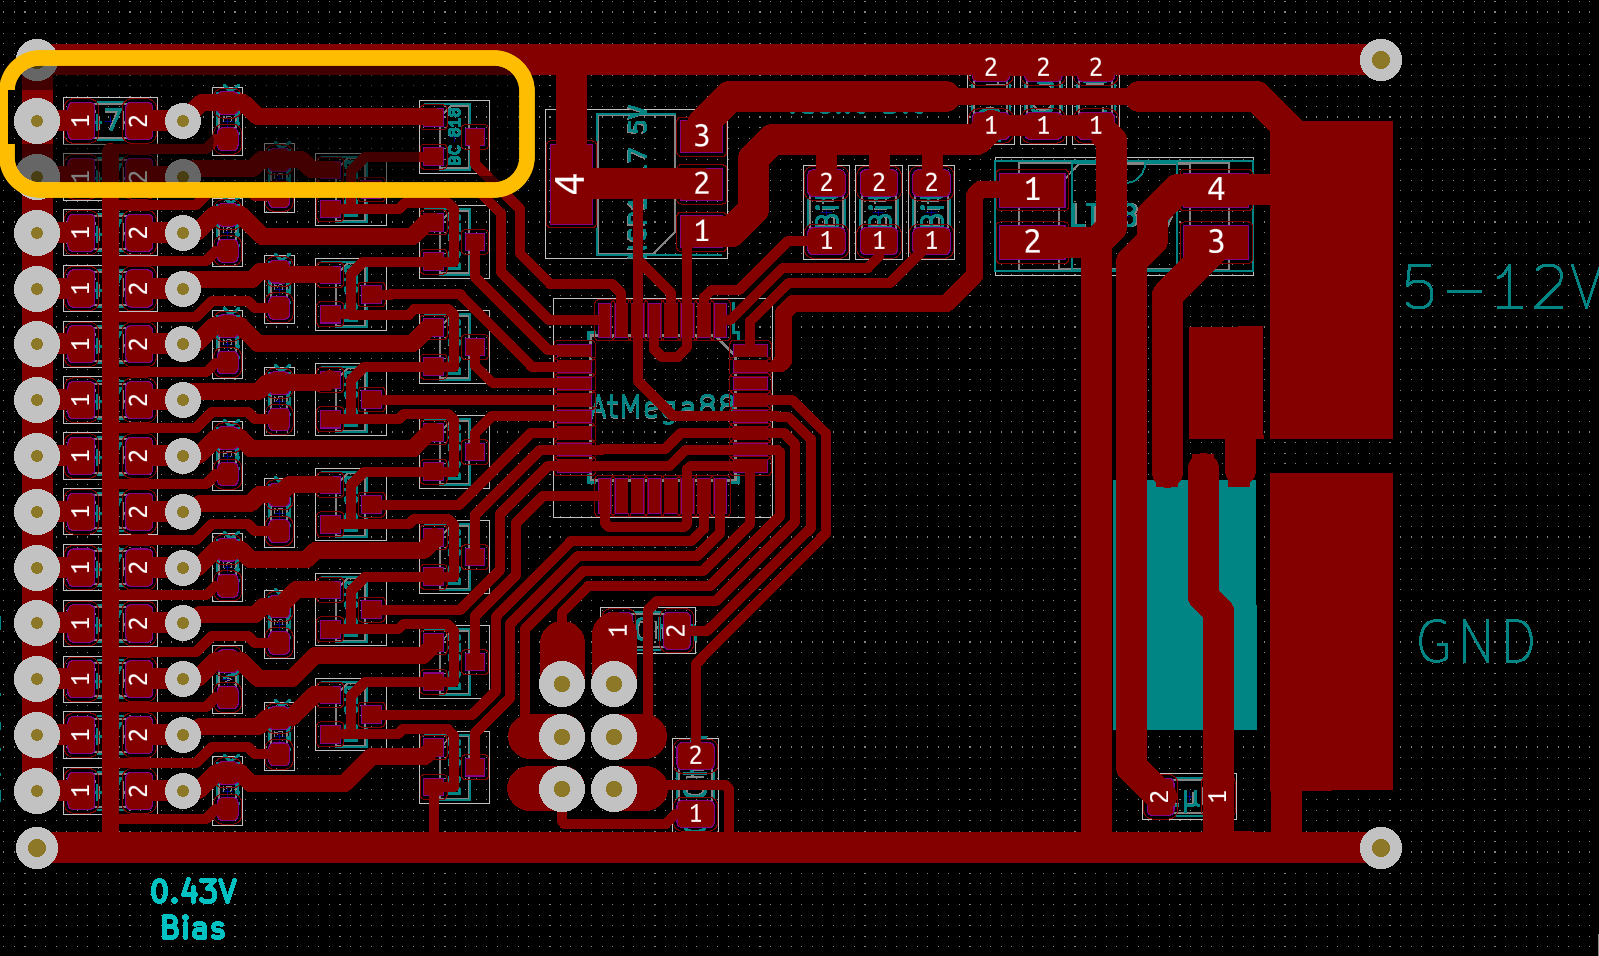Click the BC 818 transistor label
This screenshot has width=1599, height=956.
point(454,136)
